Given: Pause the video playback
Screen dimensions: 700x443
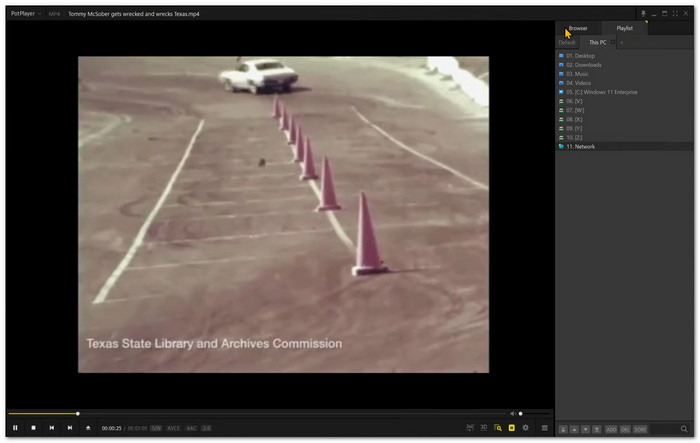Looking at the screenshot, I should pos(15,428).
